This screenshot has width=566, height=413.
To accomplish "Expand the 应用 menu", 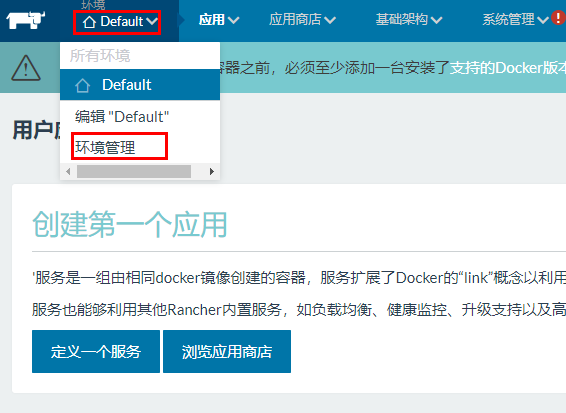I will (219, 19).
